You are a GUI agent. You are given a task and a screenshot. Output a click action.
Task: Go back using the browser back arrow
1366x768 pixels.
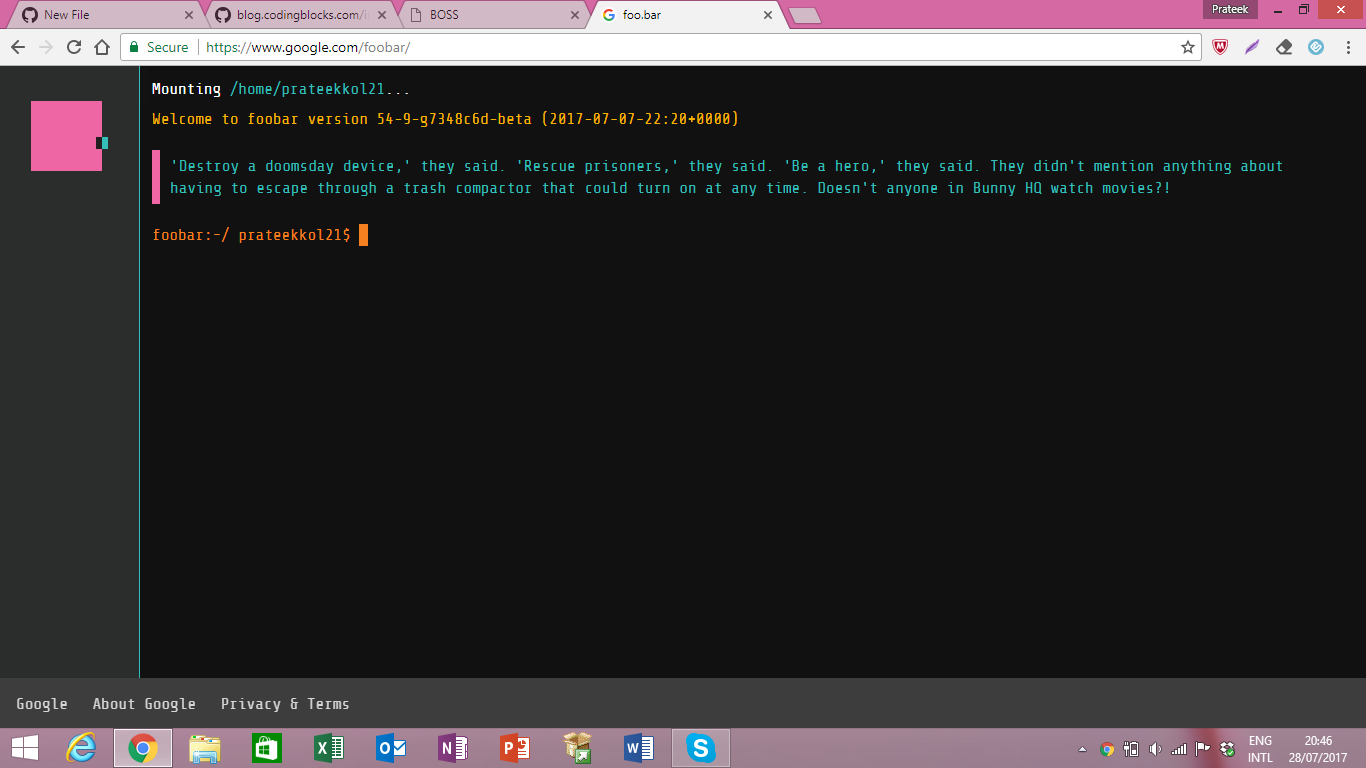pos(17,47)
